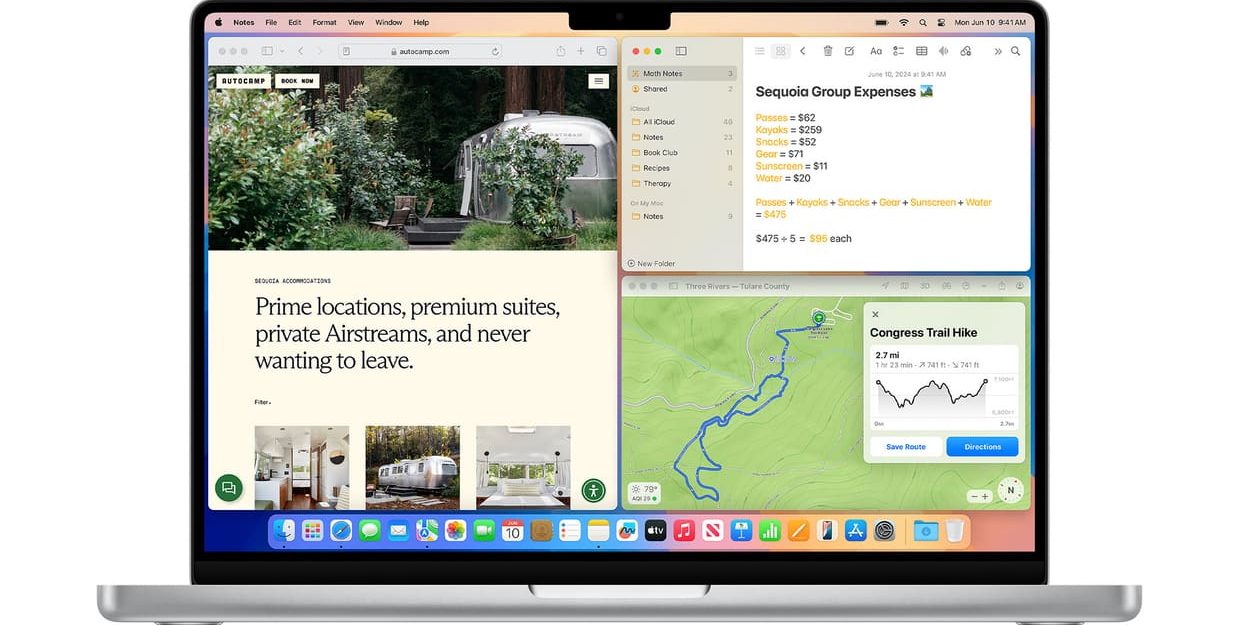
Task: Click the Directions button
Action: (982, 447)
